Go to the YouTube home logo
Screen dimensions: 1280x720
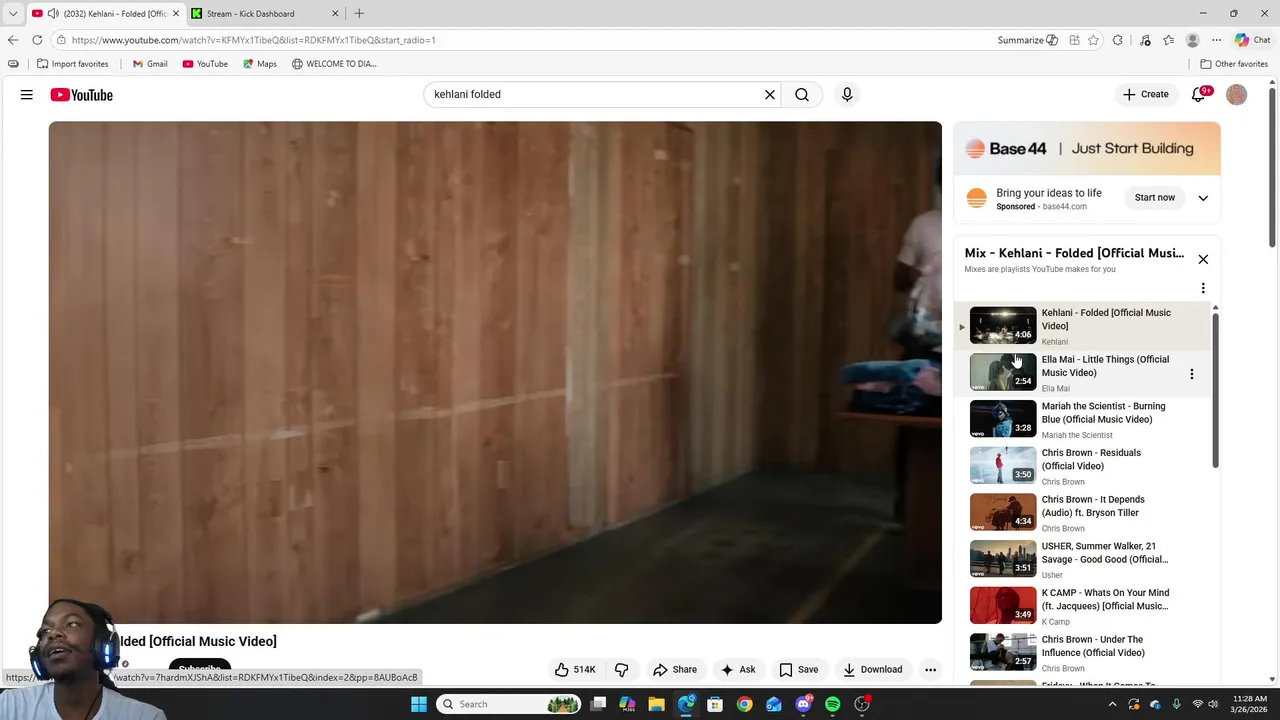coord(82,95)
